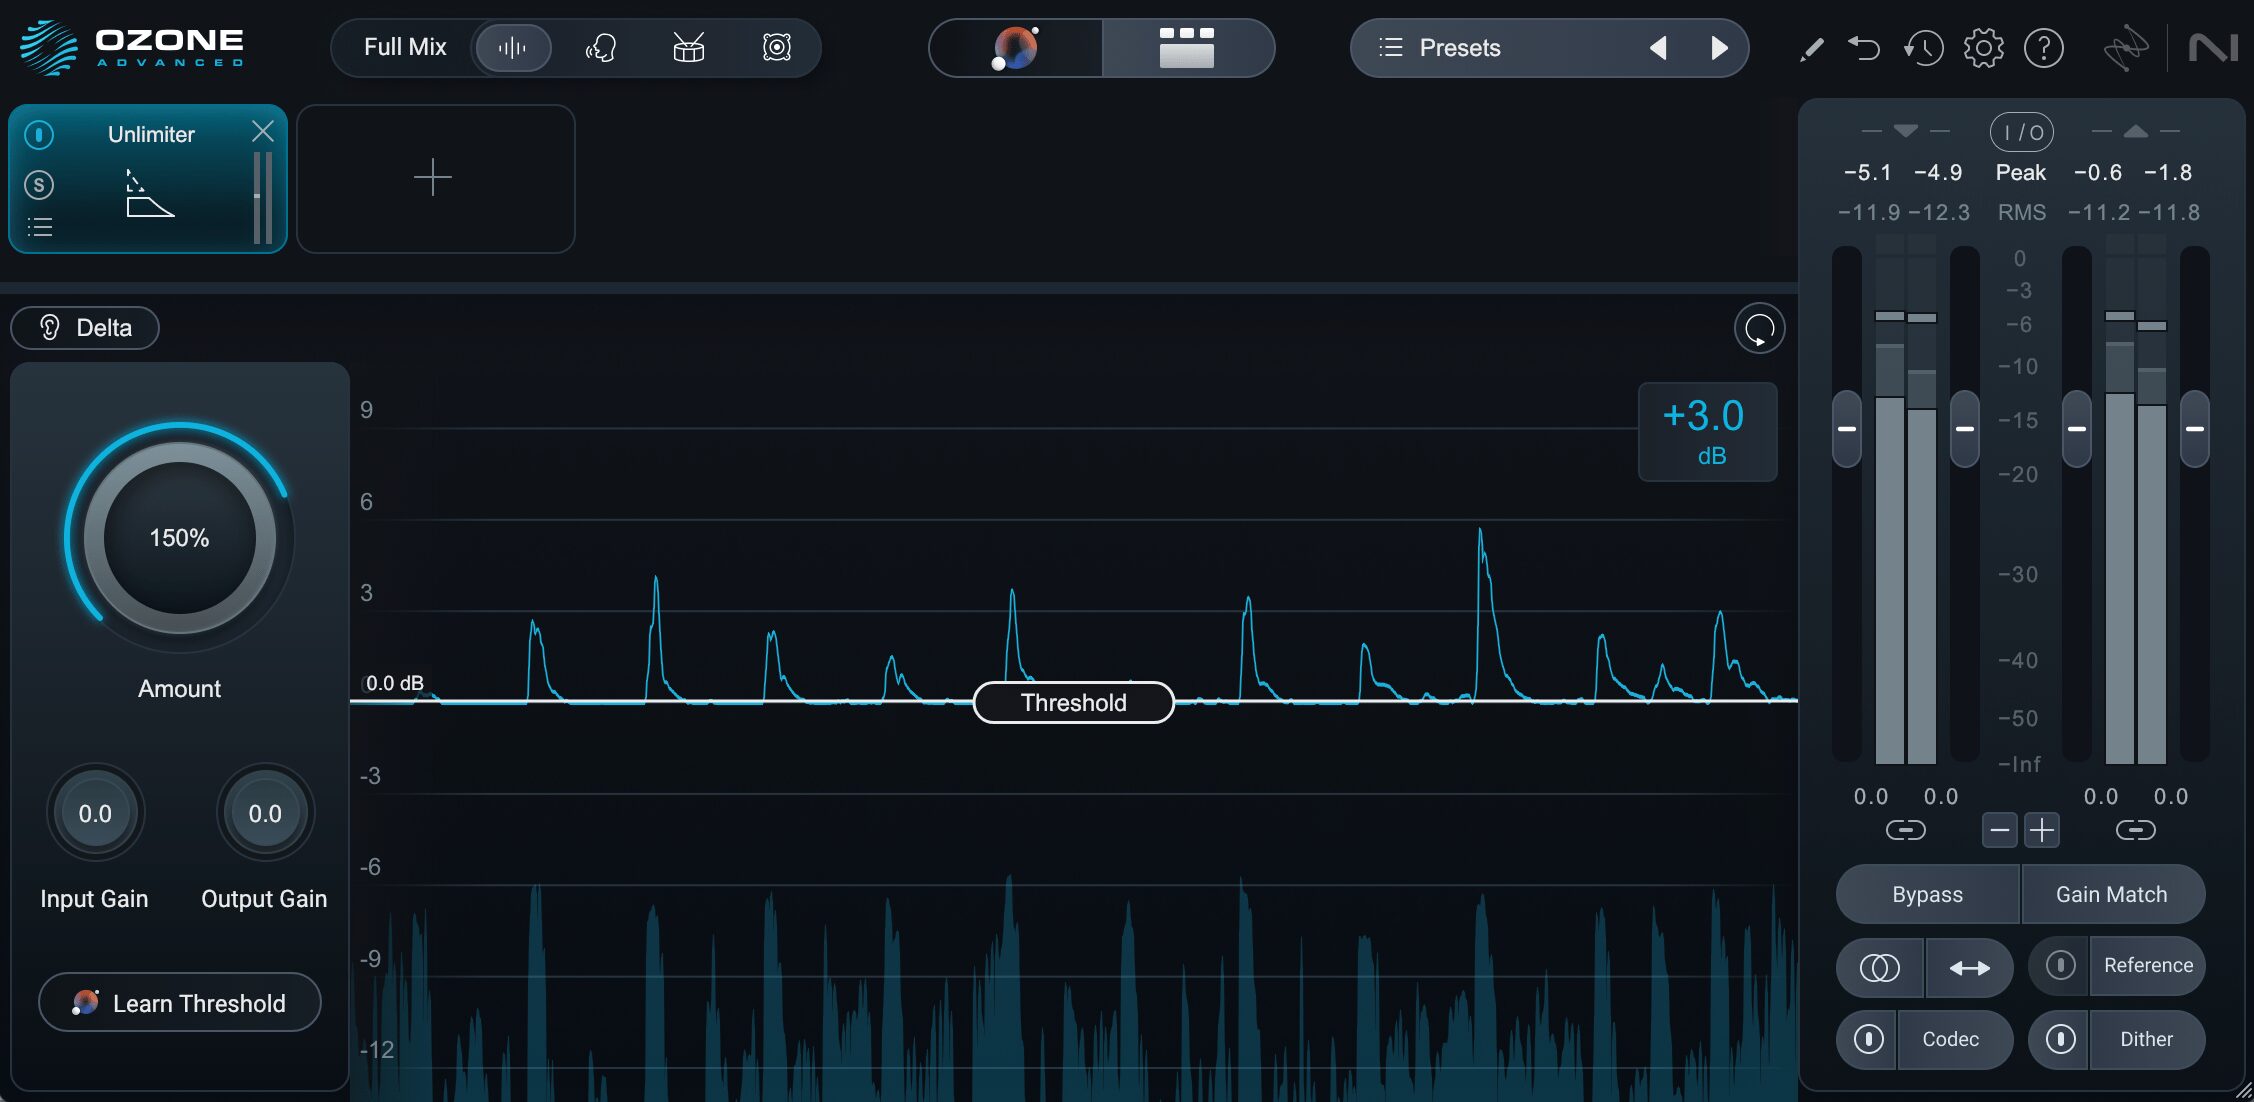The width and height of the screenshot is (2254, 1102).
Task: Add a new module with the plus slot
Action: pyautogui.click(x=435, y=178)
